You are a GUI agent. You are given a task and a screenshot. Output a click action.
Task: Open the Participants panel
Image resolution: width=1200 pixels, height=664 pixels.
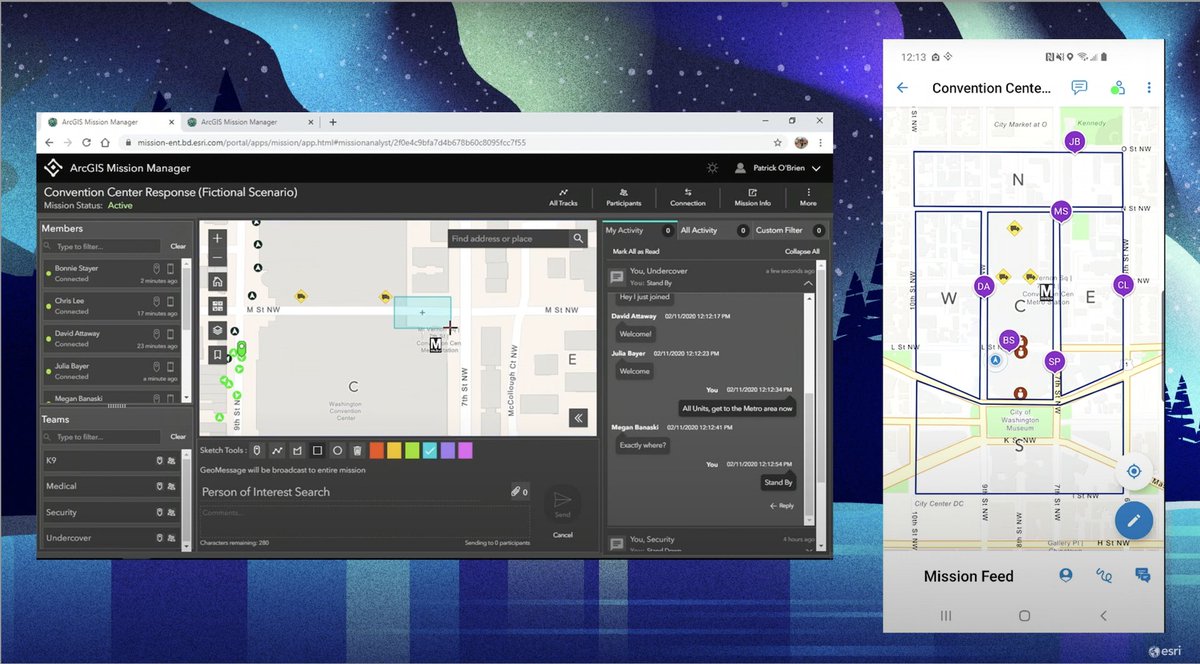[623, 196]
